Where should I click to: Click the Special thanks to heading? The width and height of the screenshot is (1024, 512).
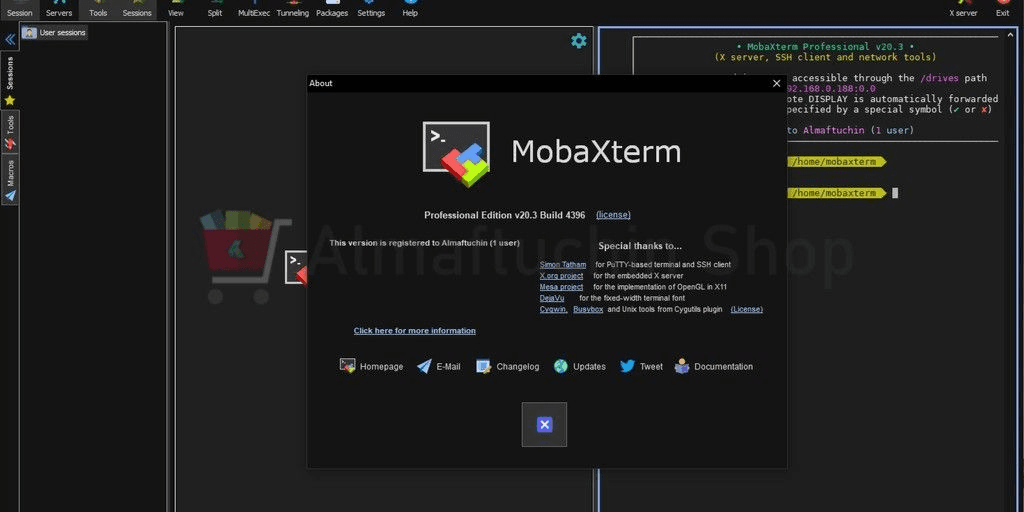640,246
